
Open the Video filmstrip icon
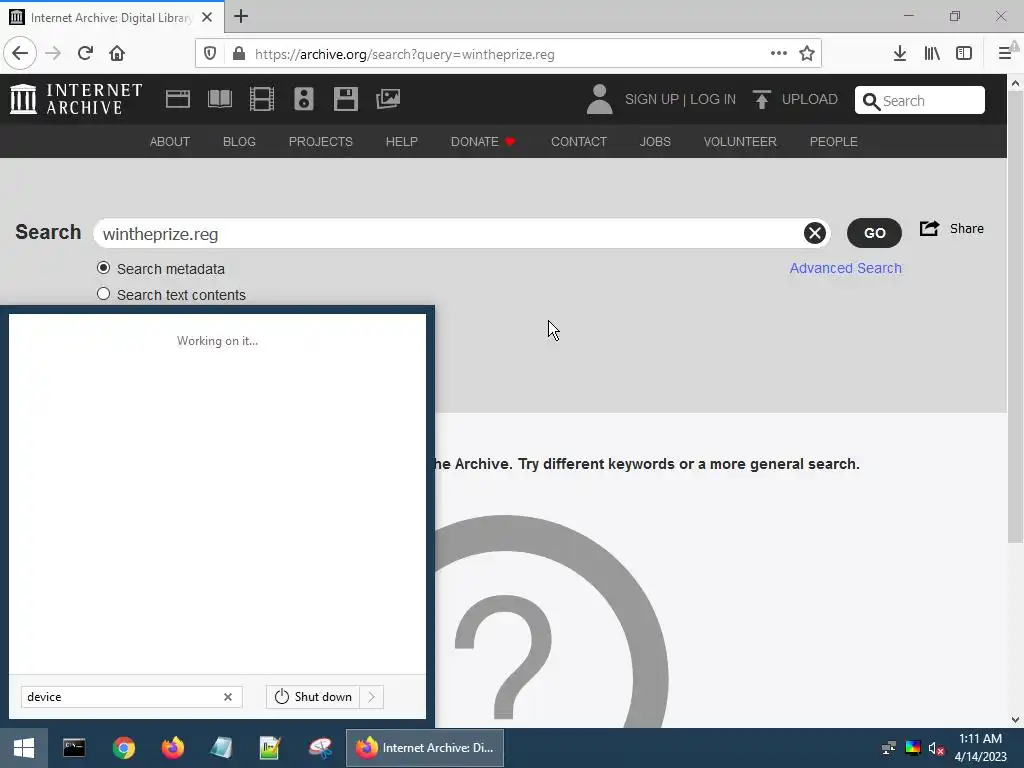point(262,99)
